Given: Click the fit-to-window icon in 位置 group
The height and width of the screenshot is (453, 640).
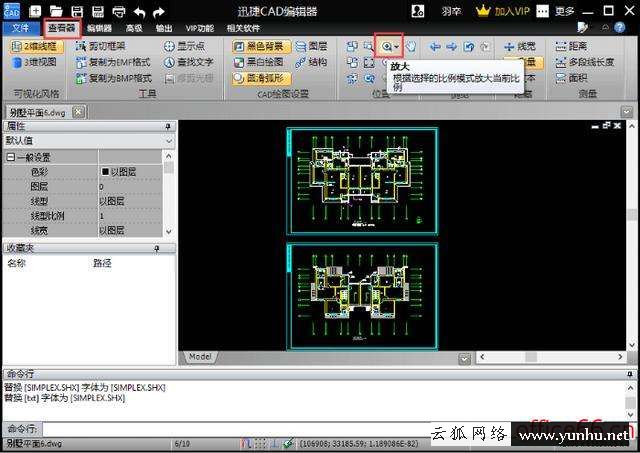Looking at the screenshot, I should [369, 62].
